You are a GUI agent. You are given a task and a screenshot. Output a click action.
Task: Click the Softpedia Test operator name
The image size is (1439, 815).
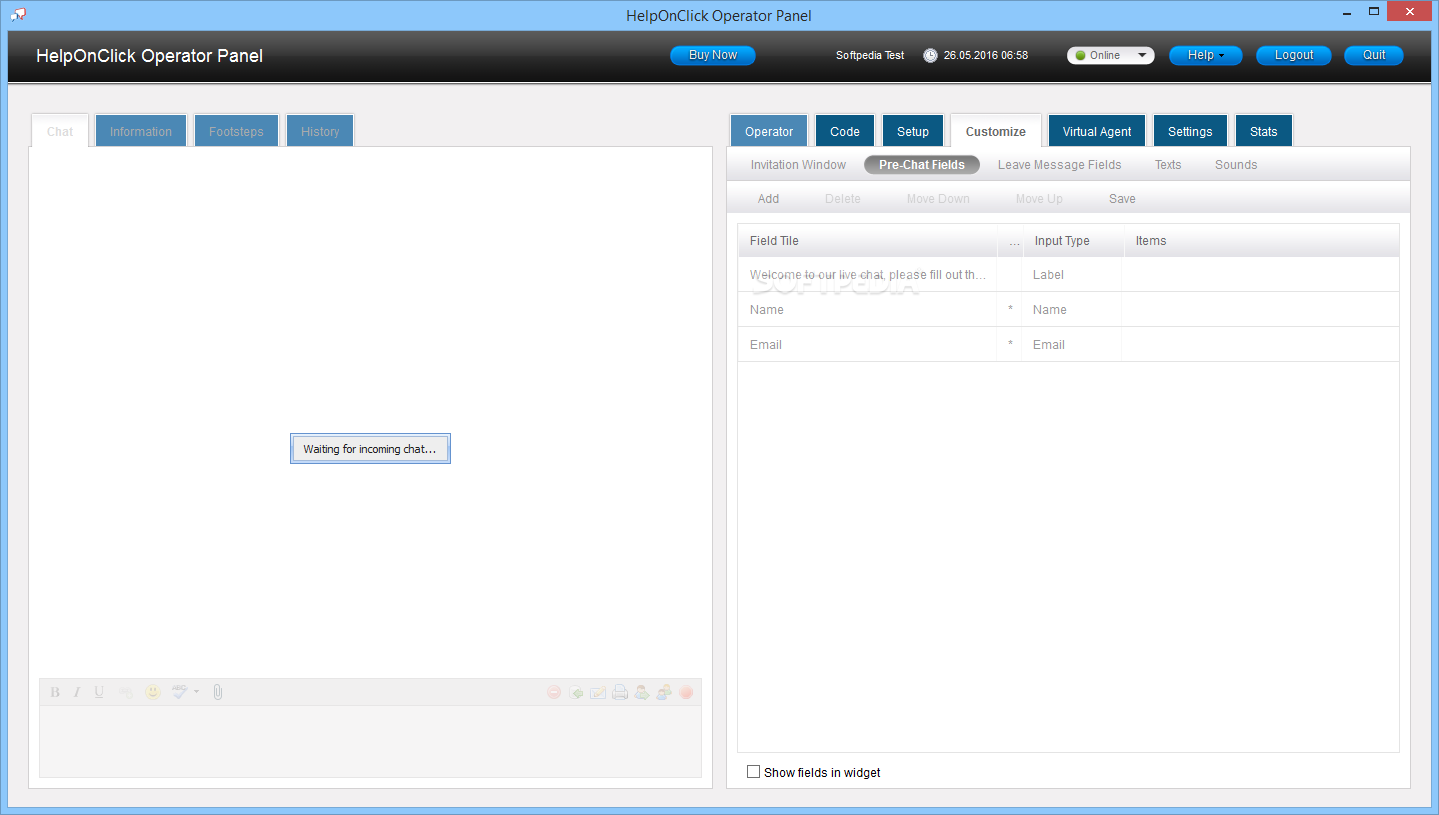[x=870, y=56]
